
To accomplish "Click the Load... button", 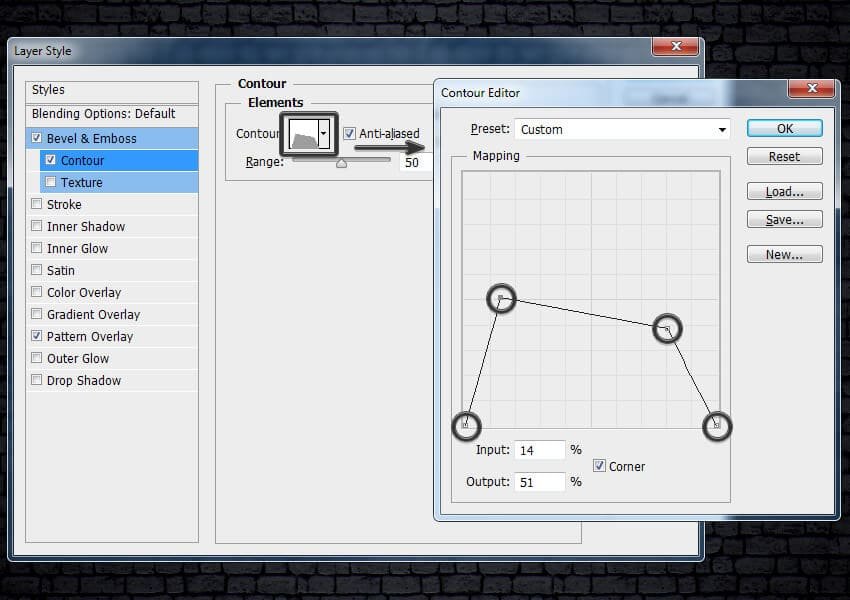I will point(784,192).
